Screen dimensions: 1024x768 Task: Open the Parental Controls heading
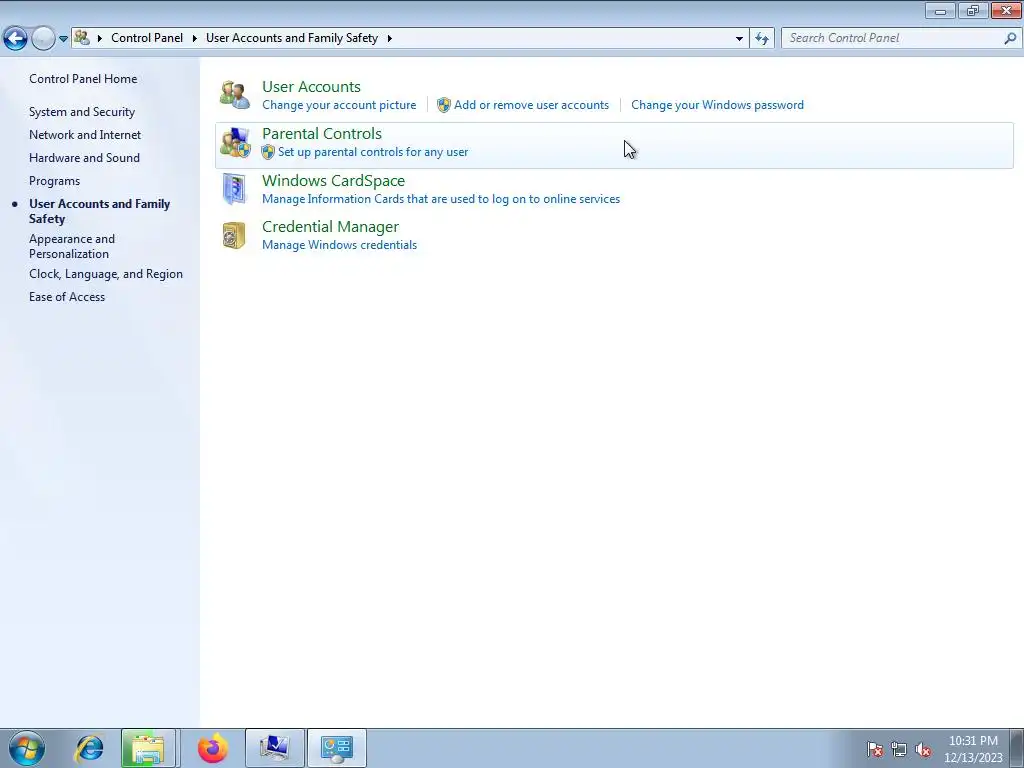(322, 133)
